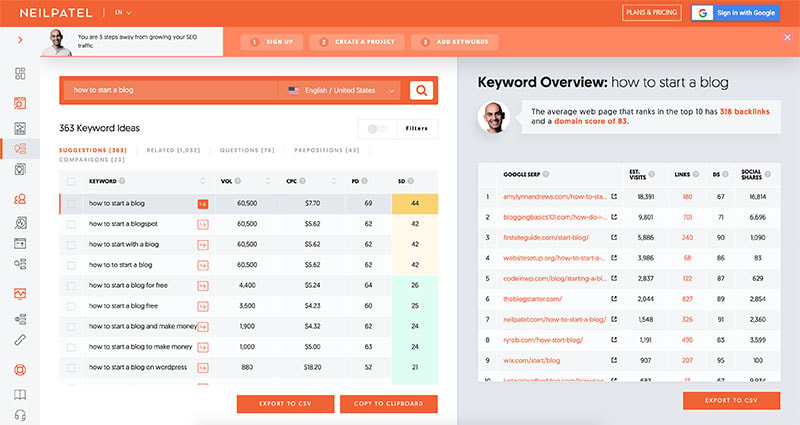The width and height of the screenshot is (800, 425).
Task: Click the yellow SD score 44 cell
Action: (x=415, y=204)
